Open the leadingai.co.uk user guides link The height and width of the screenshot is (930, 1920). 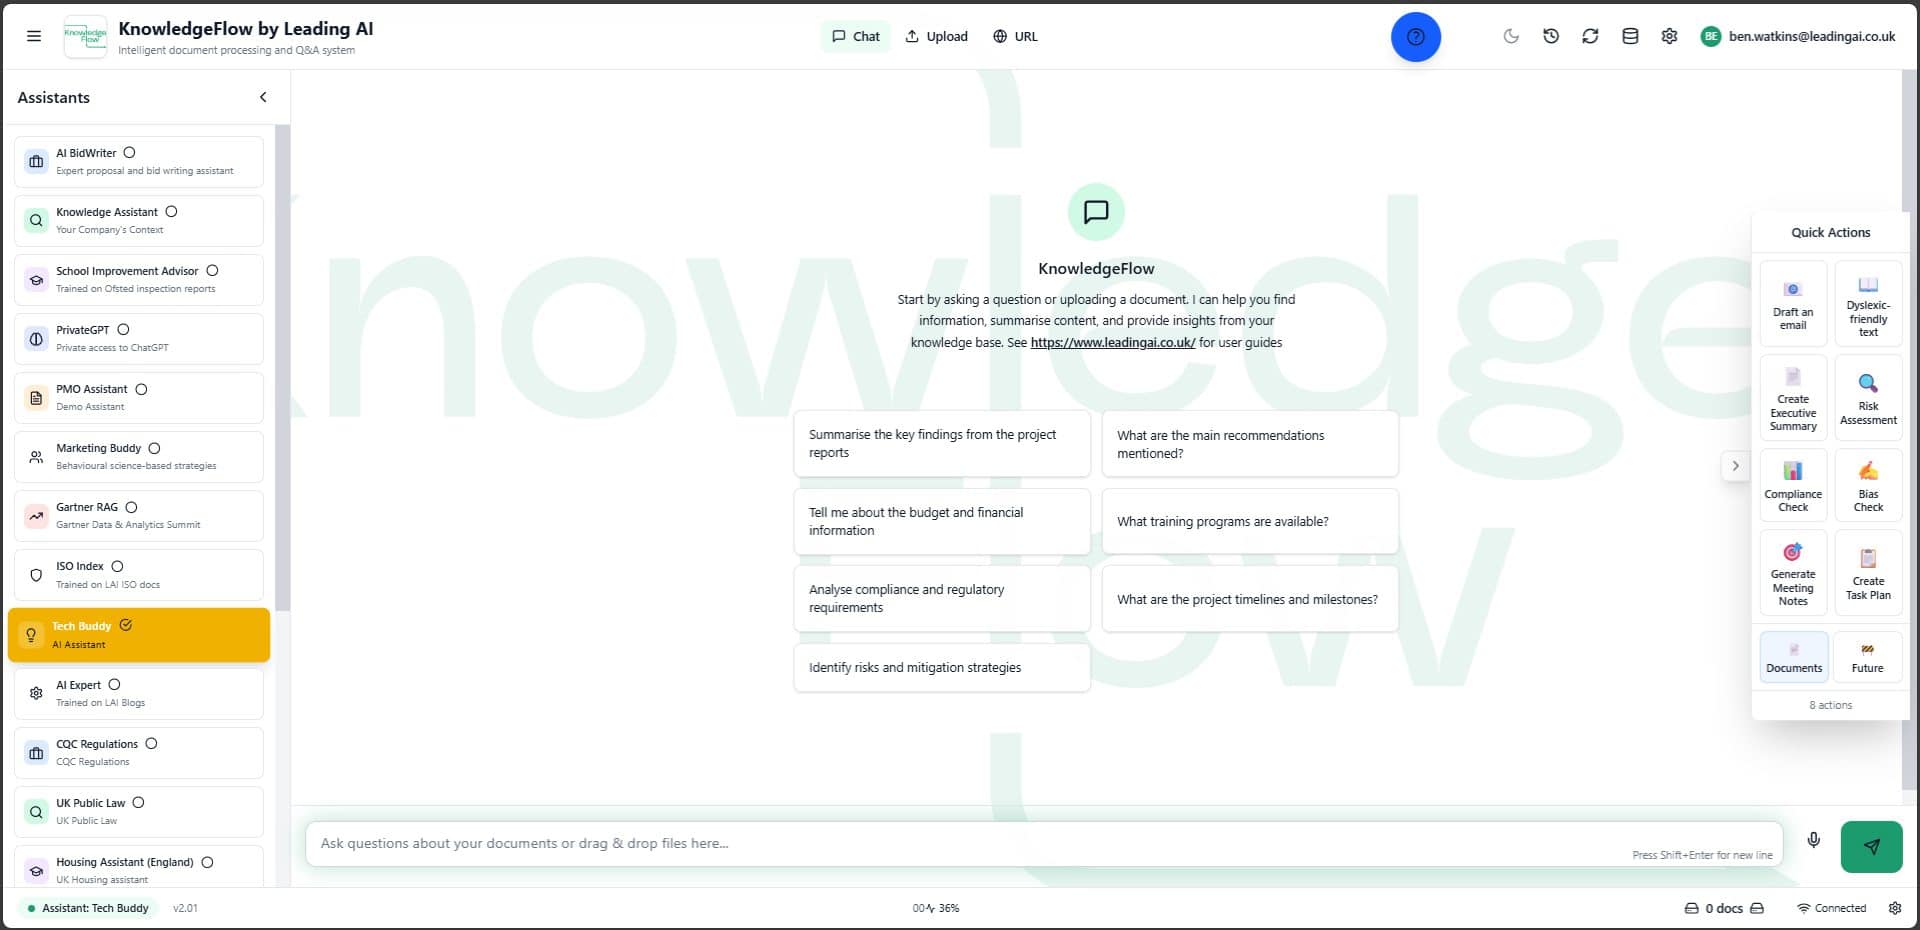(x=1112, y=342)
